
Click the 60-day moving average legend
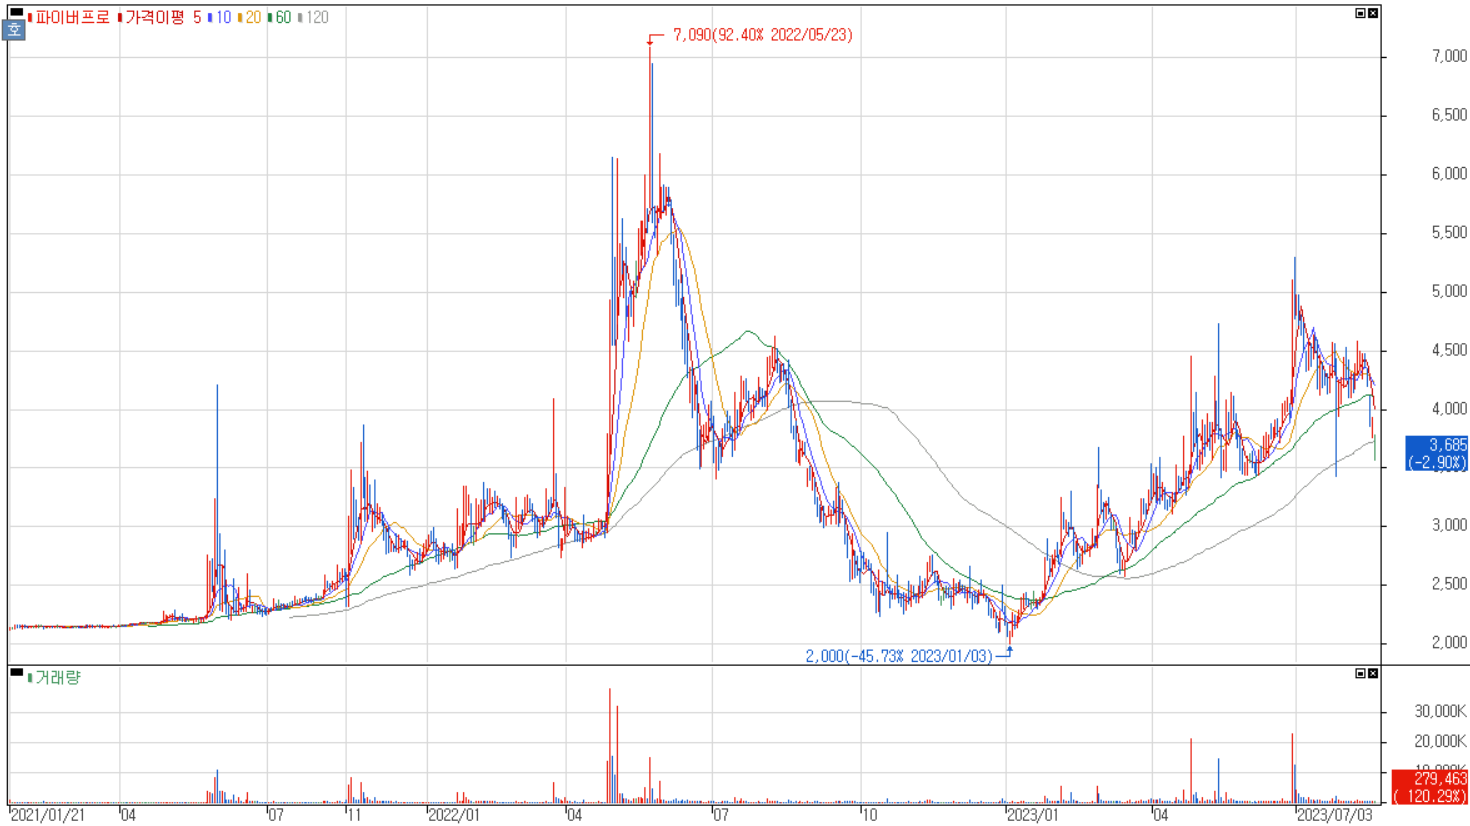click(280, 17)
